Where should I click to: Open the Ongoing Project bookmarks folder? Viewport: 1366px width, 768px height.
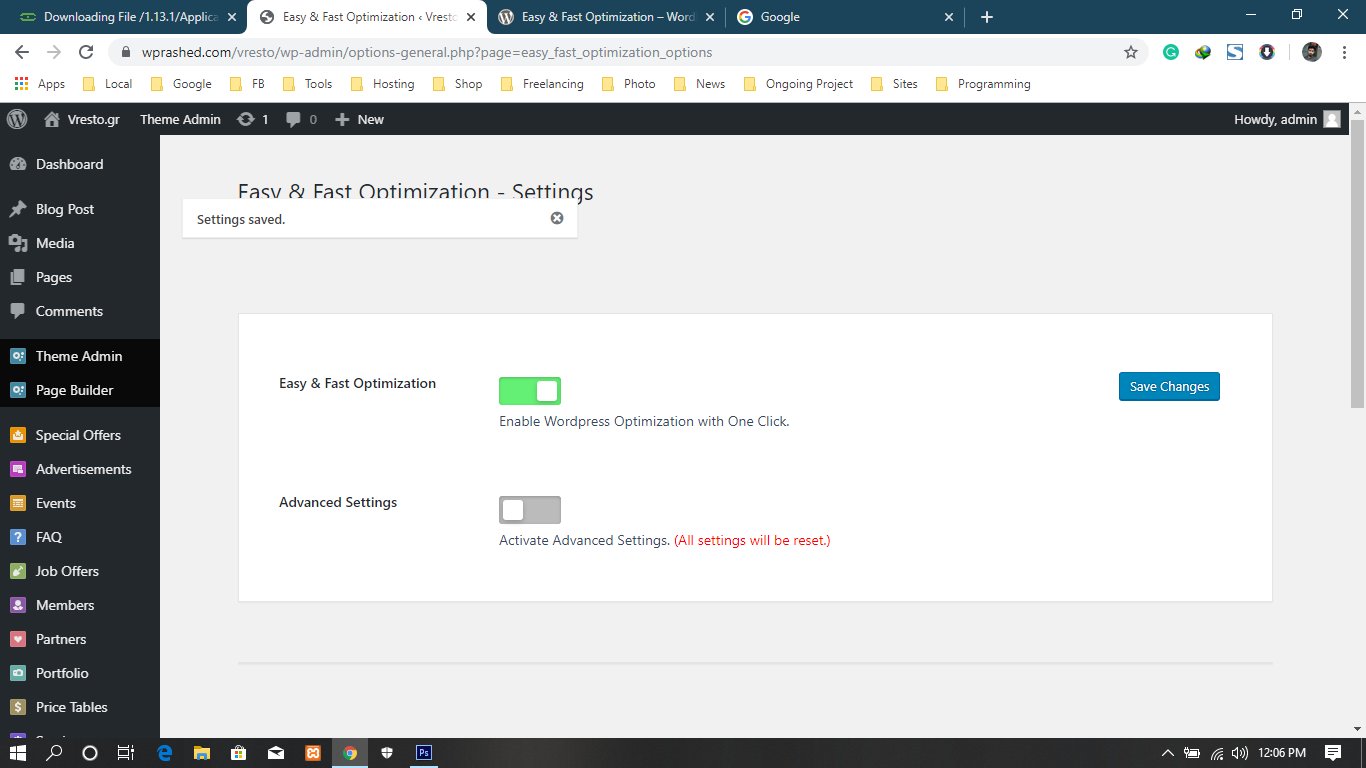[x=798, y=84]
